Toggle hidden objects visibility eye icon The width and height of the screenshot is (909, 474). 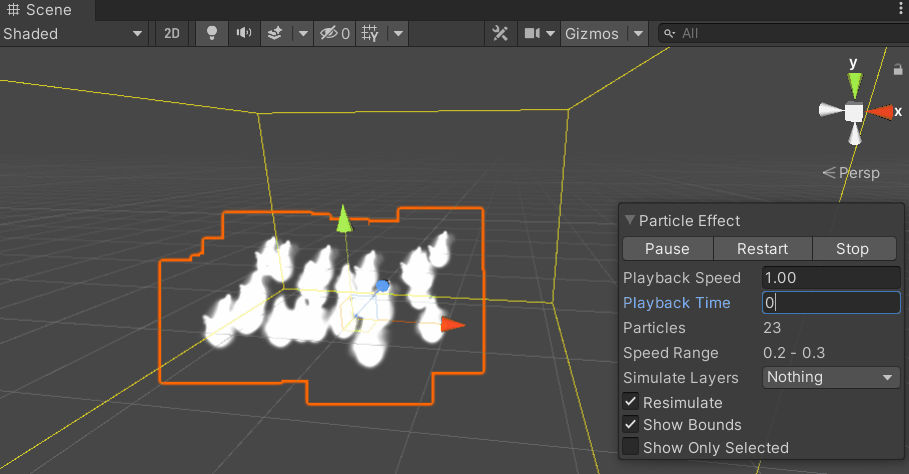[334, 34]
